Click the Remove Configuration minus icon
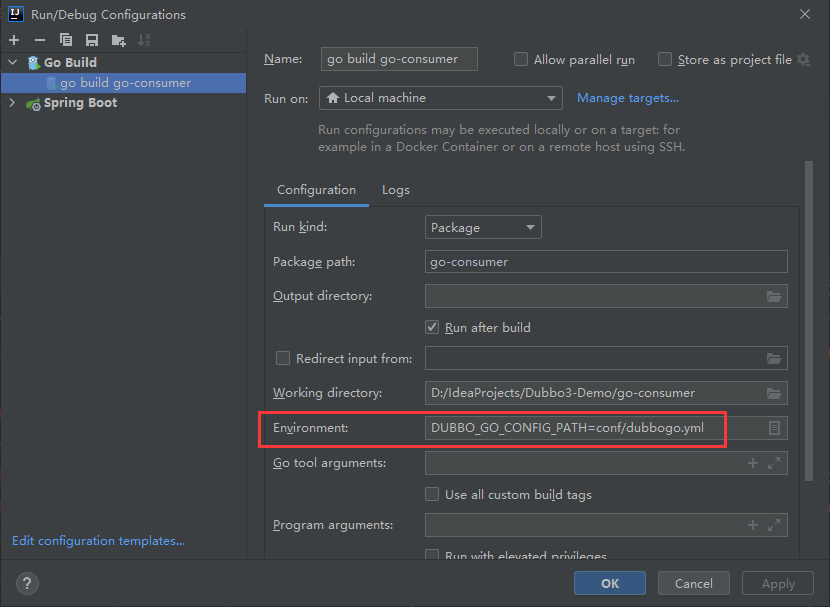This screenshot has width=830, height=607. tap(40, 40)
